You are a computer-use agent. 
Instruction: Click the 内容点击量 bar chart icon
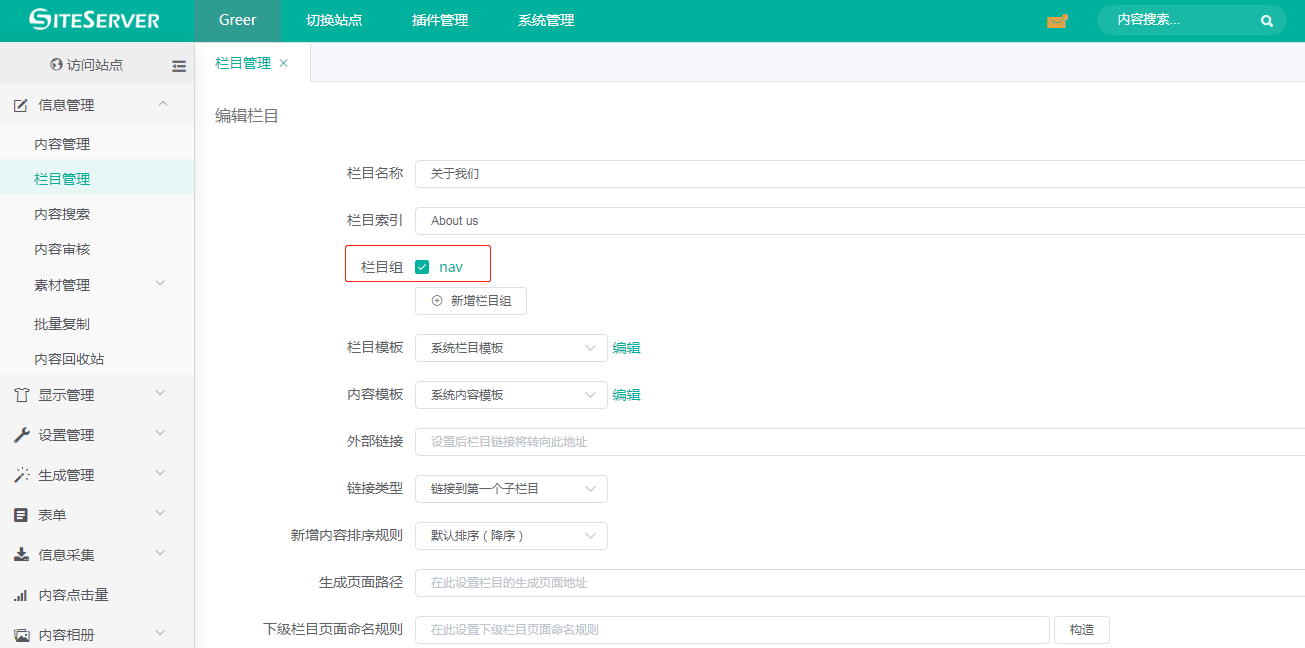pyautogui.click(x=21, y=595)
